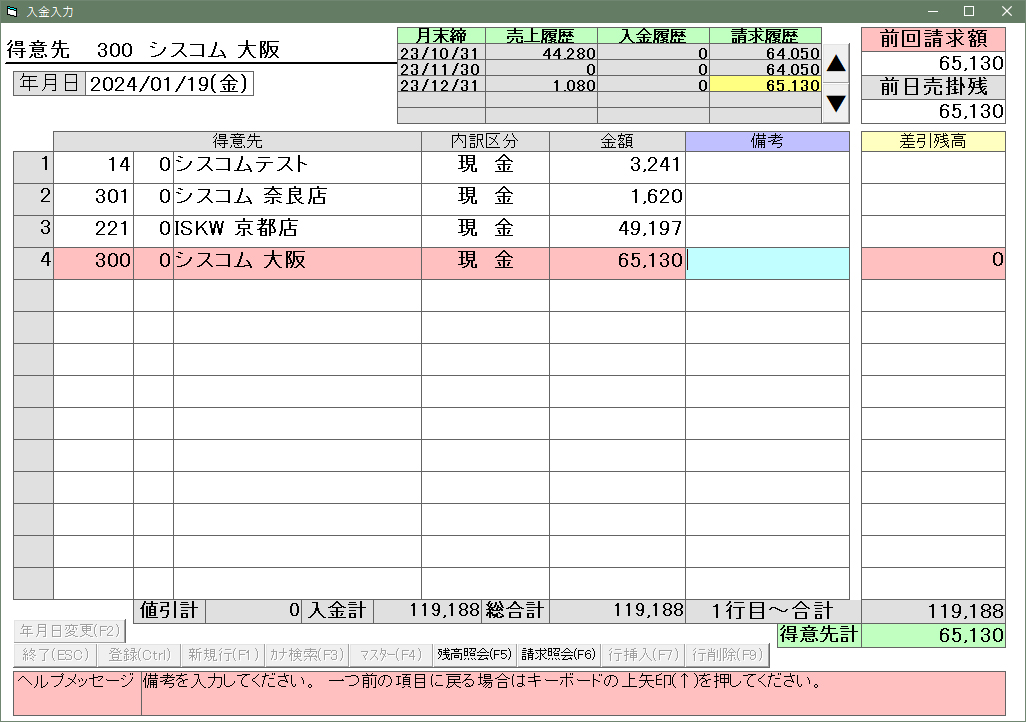Screen dimensions: 1026x722
Task: Click the highlighted 備考 cell in row 4
Action: click(x=767, y=263)
